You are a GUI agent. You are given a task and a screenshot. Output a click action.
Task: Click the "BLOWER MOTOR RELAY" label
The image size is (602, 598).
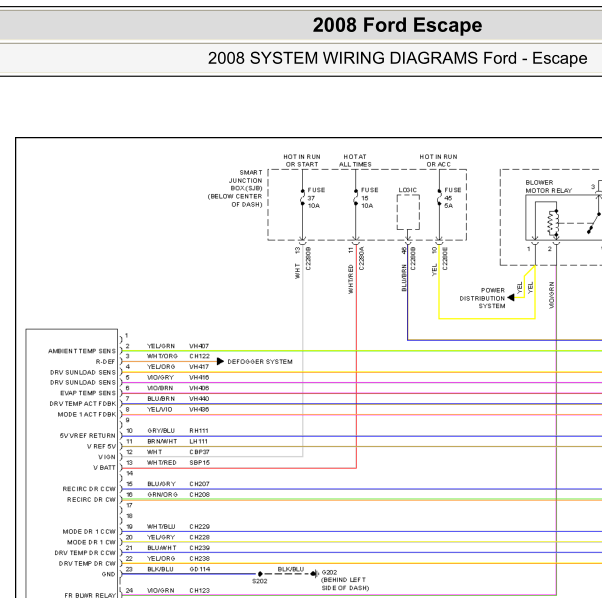coord(549,187)
